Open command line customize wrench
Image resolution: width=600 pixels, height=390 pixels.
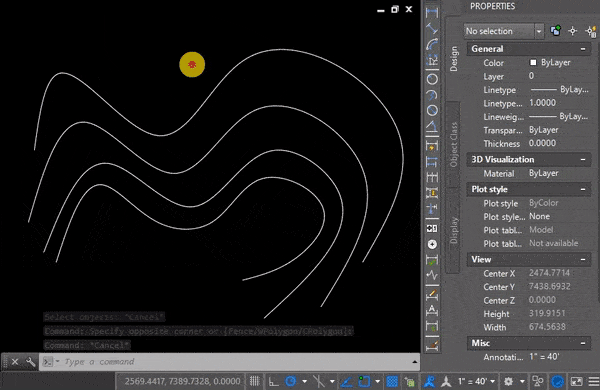[x=30, y=362]
